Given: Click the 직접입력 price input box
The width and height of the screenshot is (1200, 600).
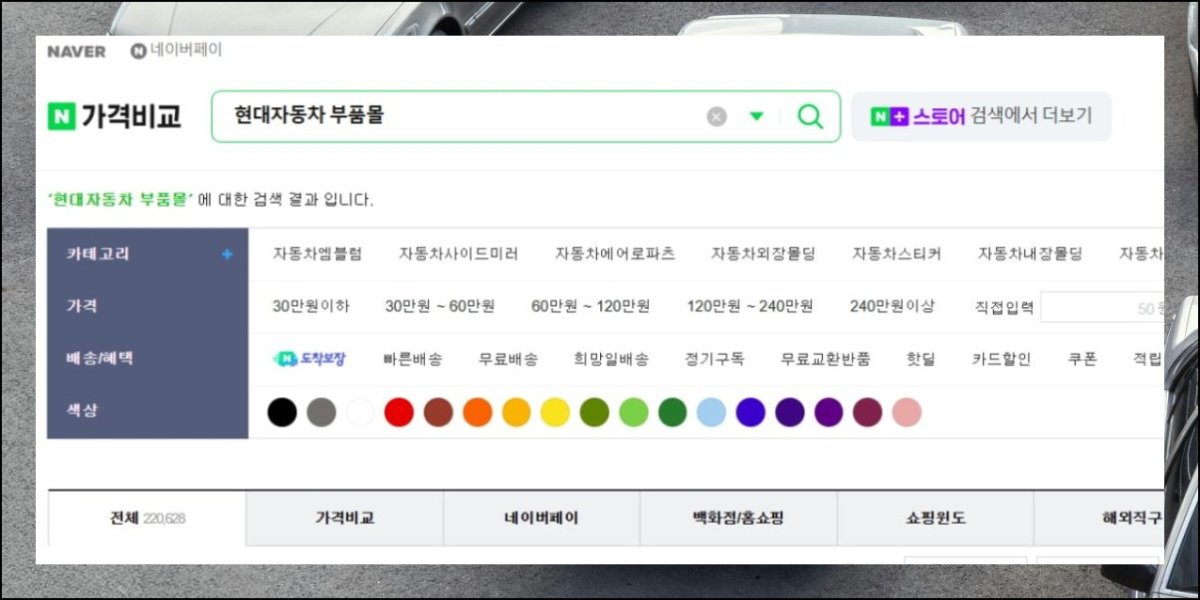Looking at the screenshot, I should tap(1102, 308).
